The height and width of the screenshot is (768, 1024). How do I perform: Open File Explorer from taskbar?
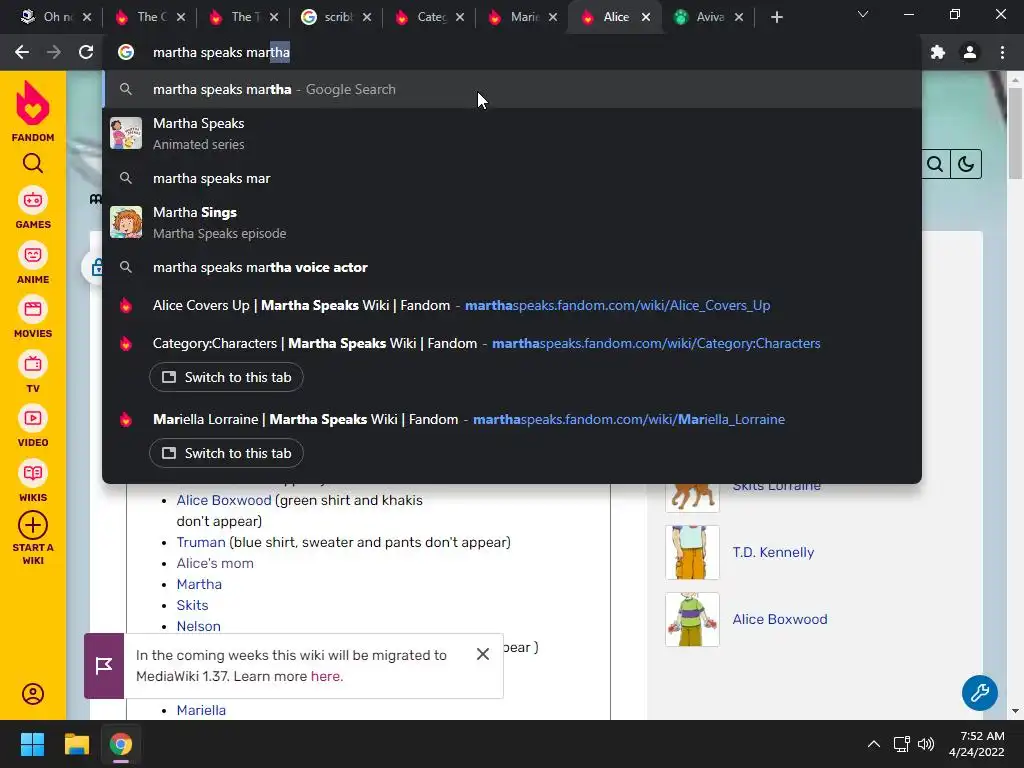(76, 744)
